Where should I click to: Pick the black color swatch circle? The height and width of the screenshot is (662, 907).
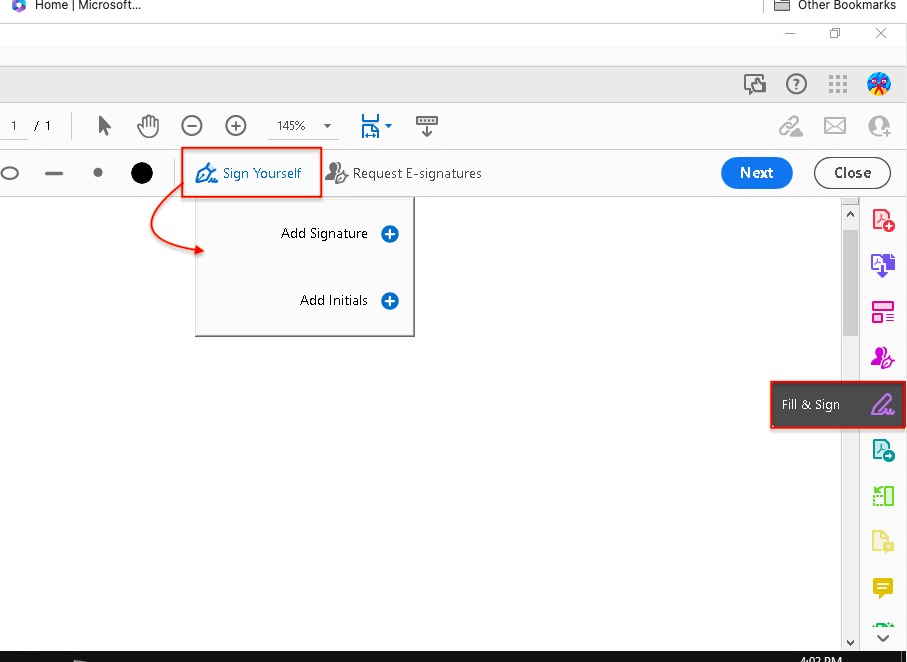click(142, 173)
